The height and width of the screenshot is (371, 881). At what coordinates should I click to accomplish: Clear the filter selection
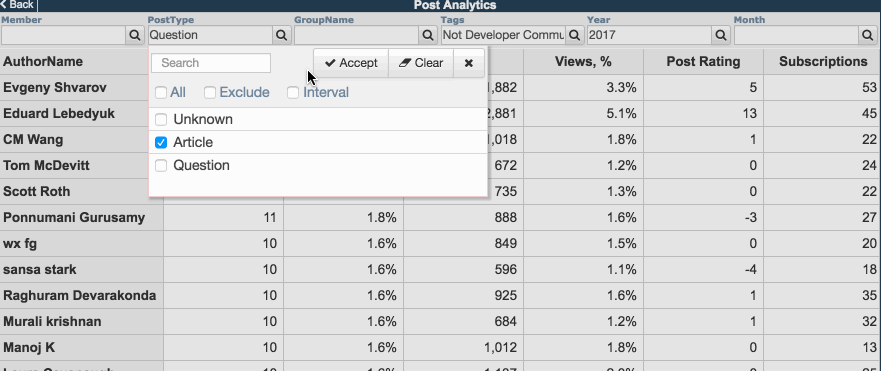(421, 63)
